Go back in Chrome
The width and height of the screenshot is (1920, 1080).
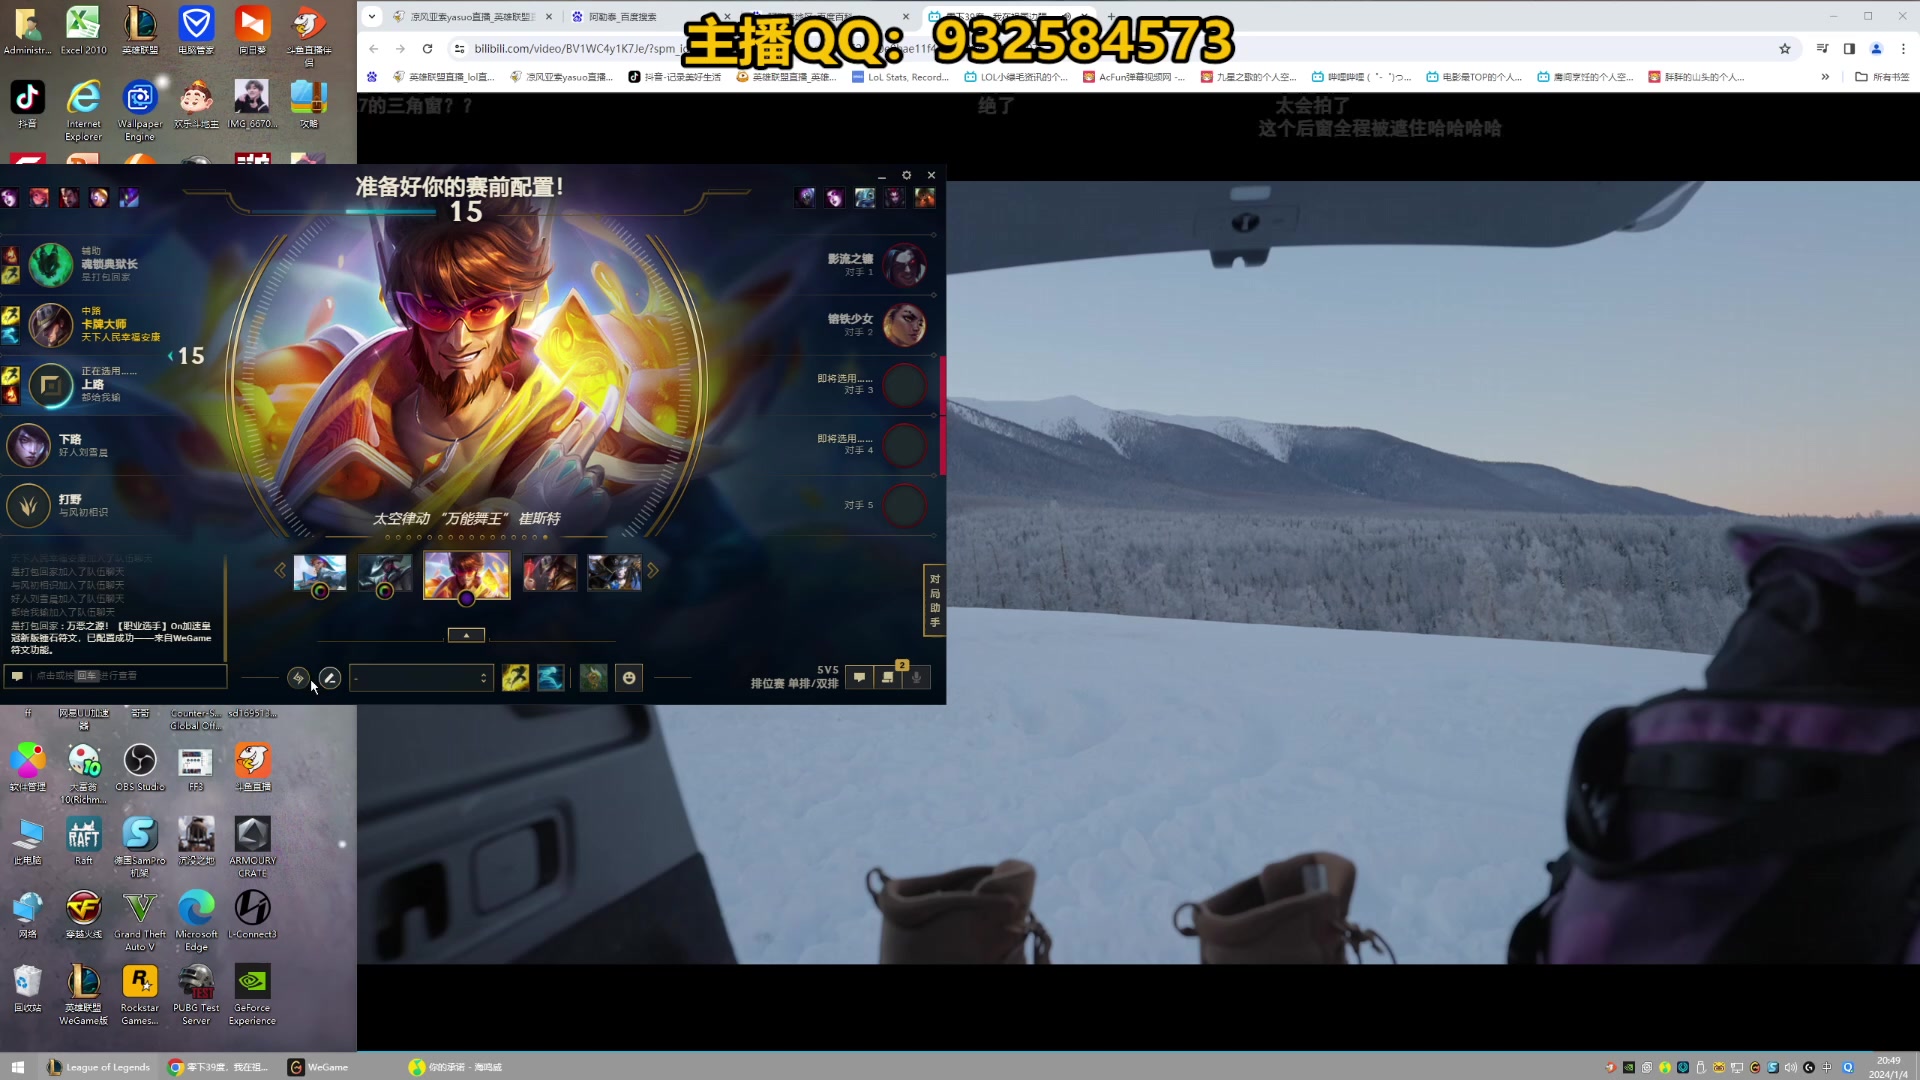[373, 48]
